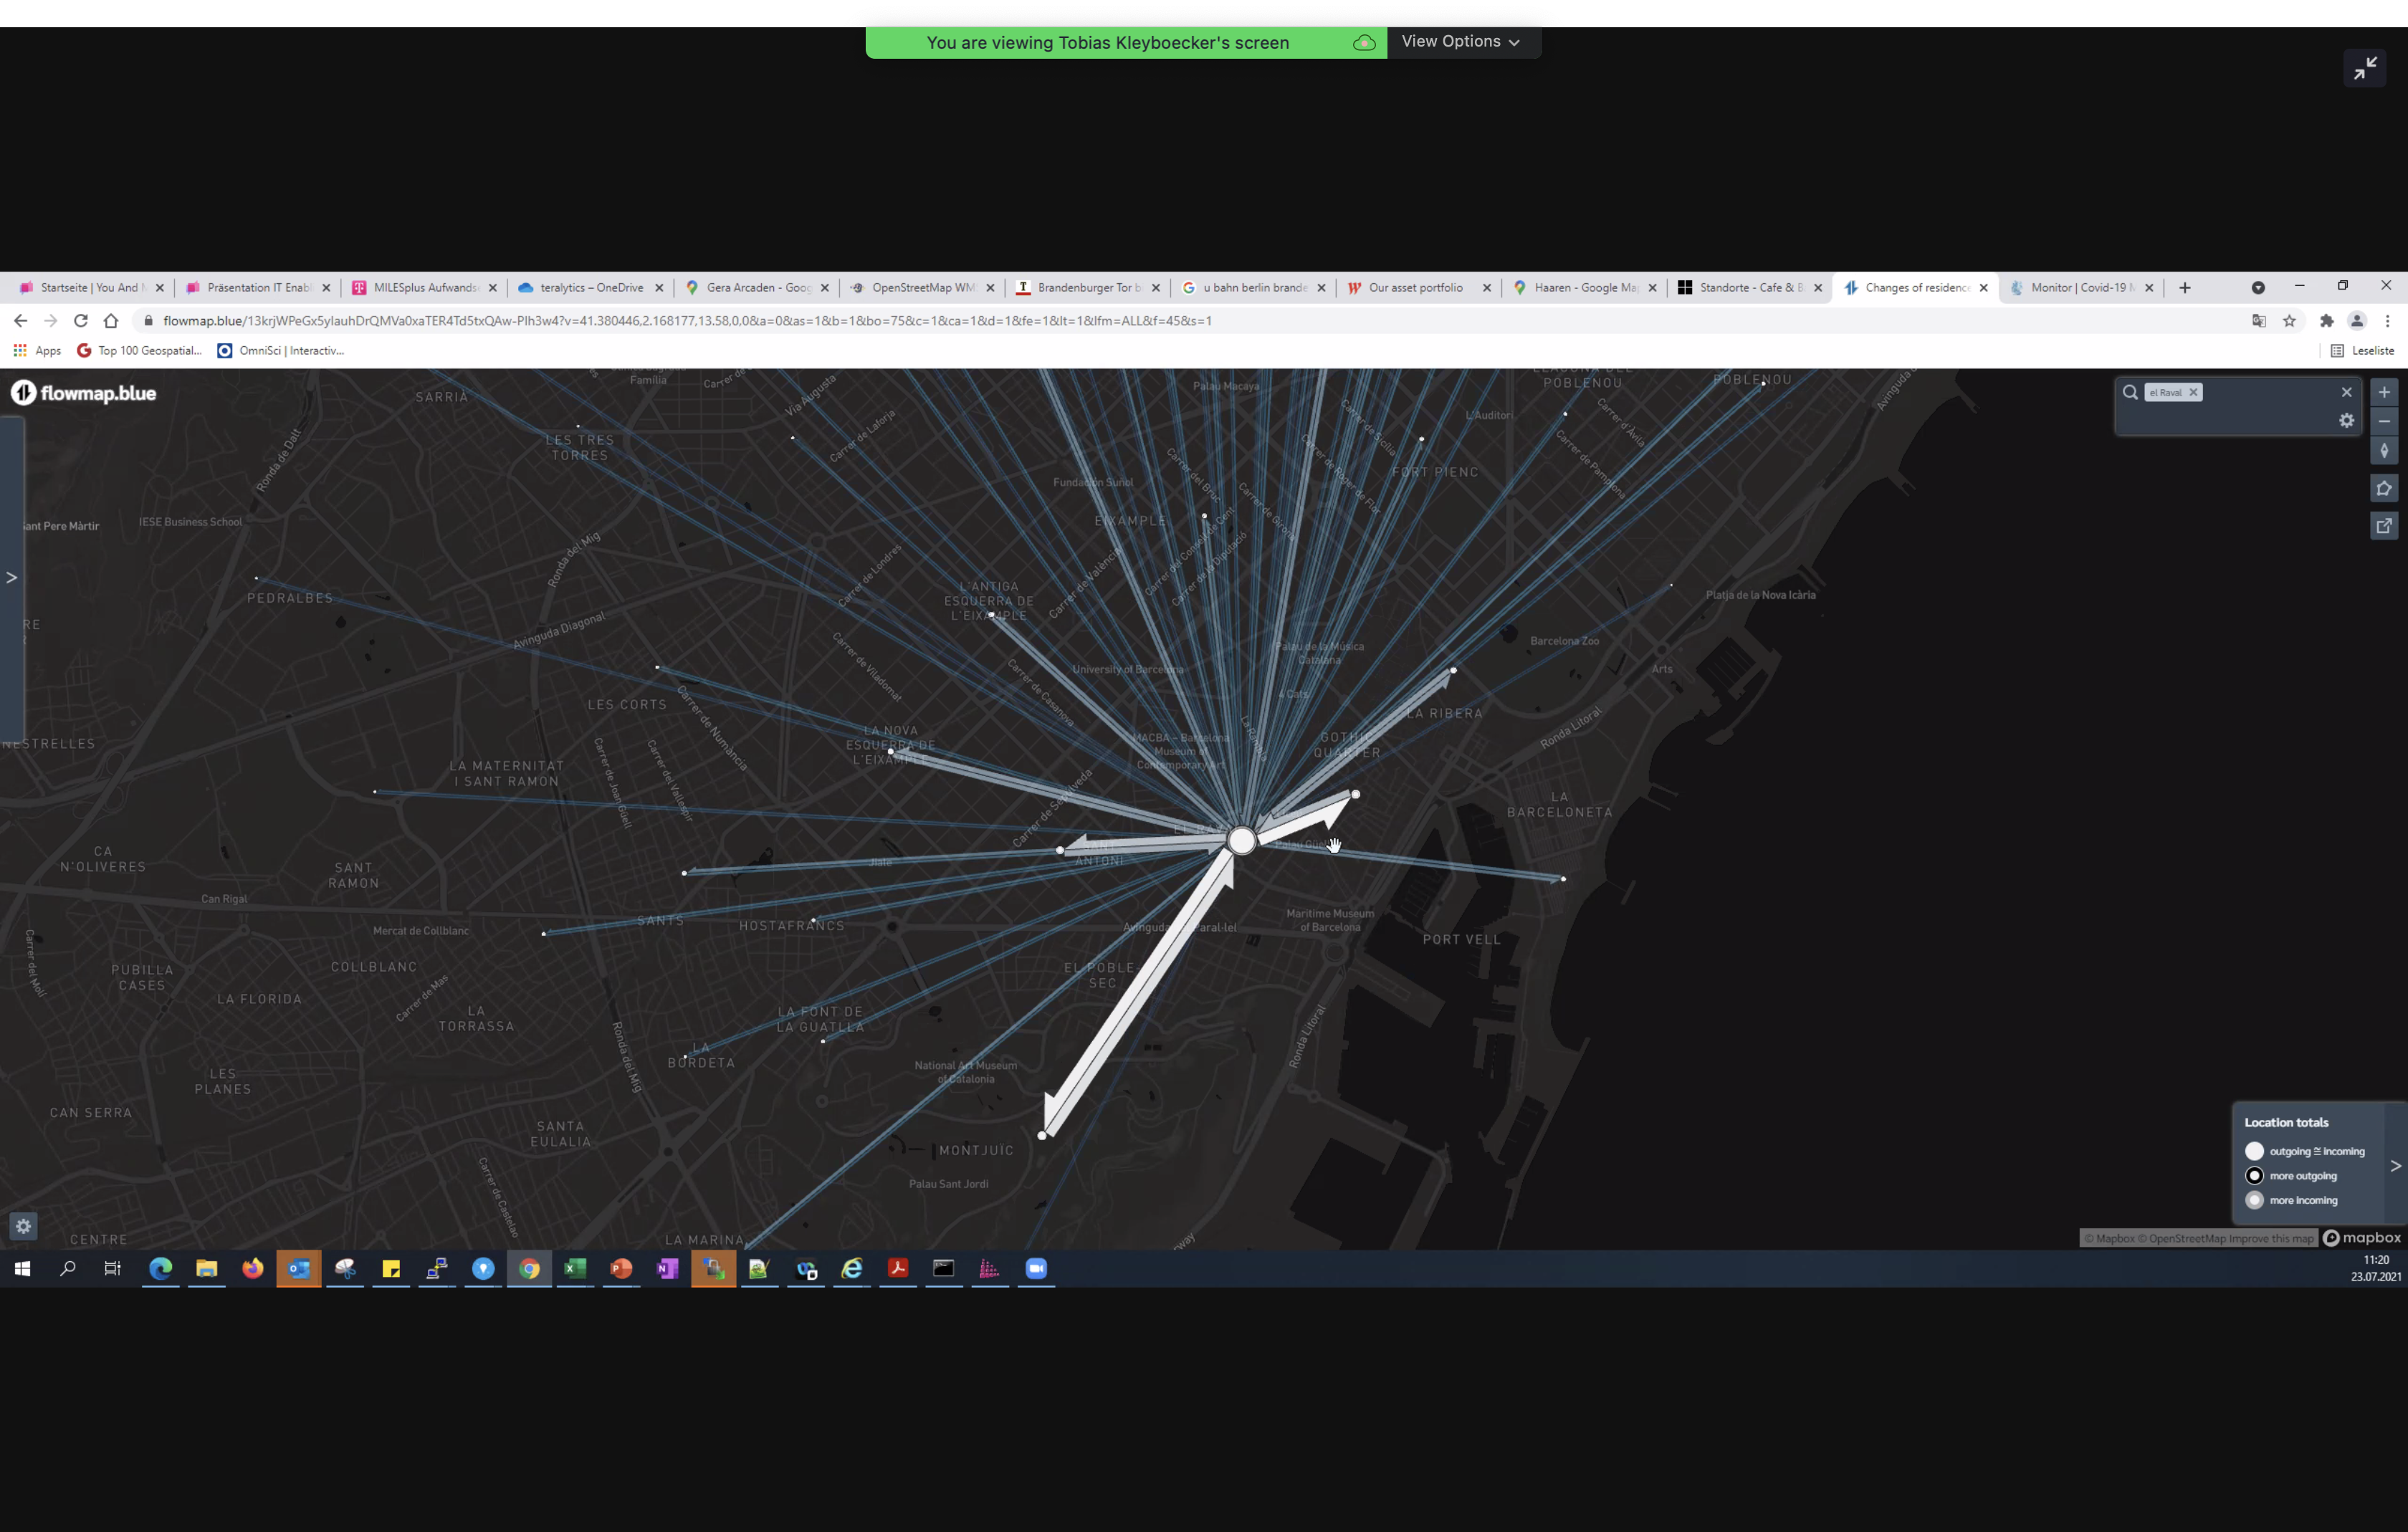Remove the el Raval search tag
This screenshot has height=1532, width=2408.
click(2193, 392)
